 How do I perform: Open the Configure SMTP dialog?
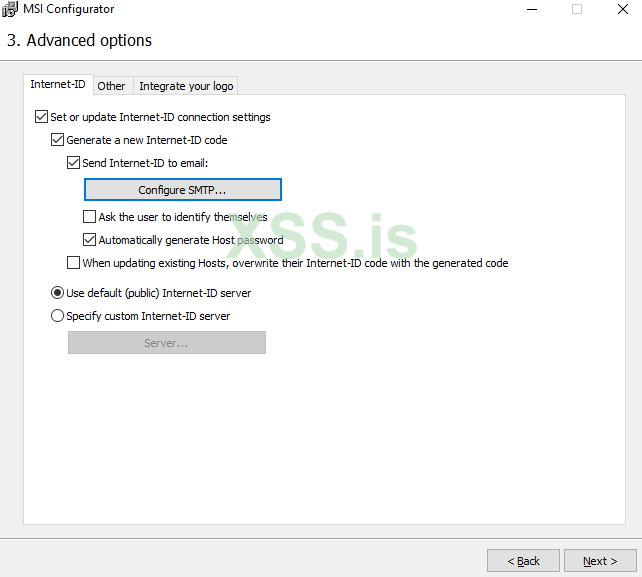[183, 190]
